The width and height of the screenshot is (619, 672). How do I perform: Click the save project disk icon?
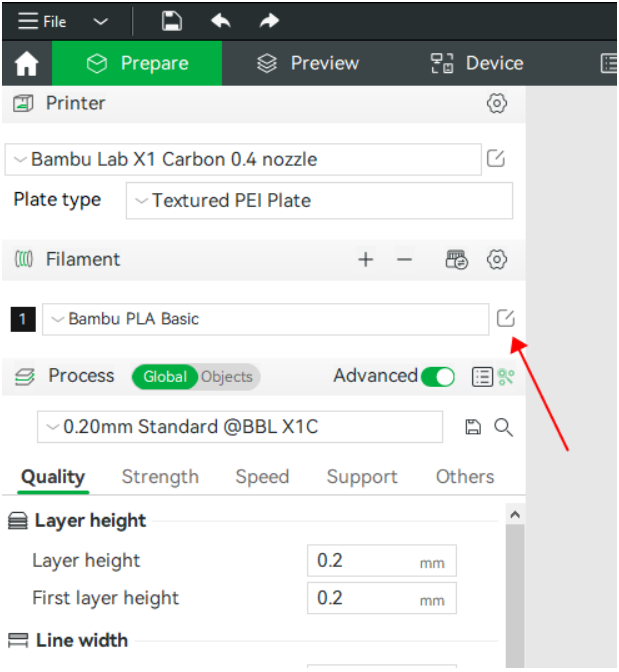click(171, 21)
